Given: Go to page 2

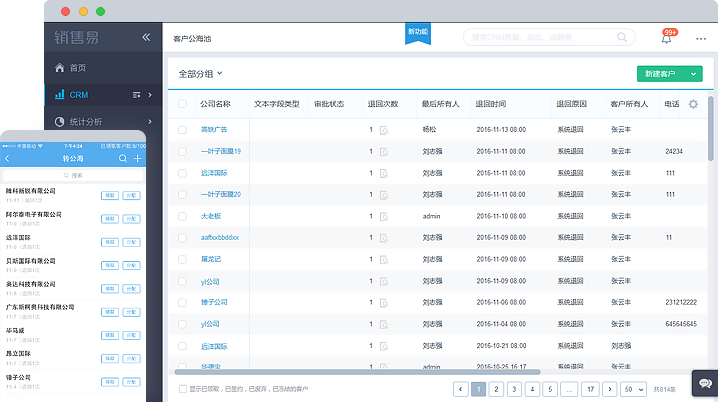Looking at the screenshot, I should [496, 389].
